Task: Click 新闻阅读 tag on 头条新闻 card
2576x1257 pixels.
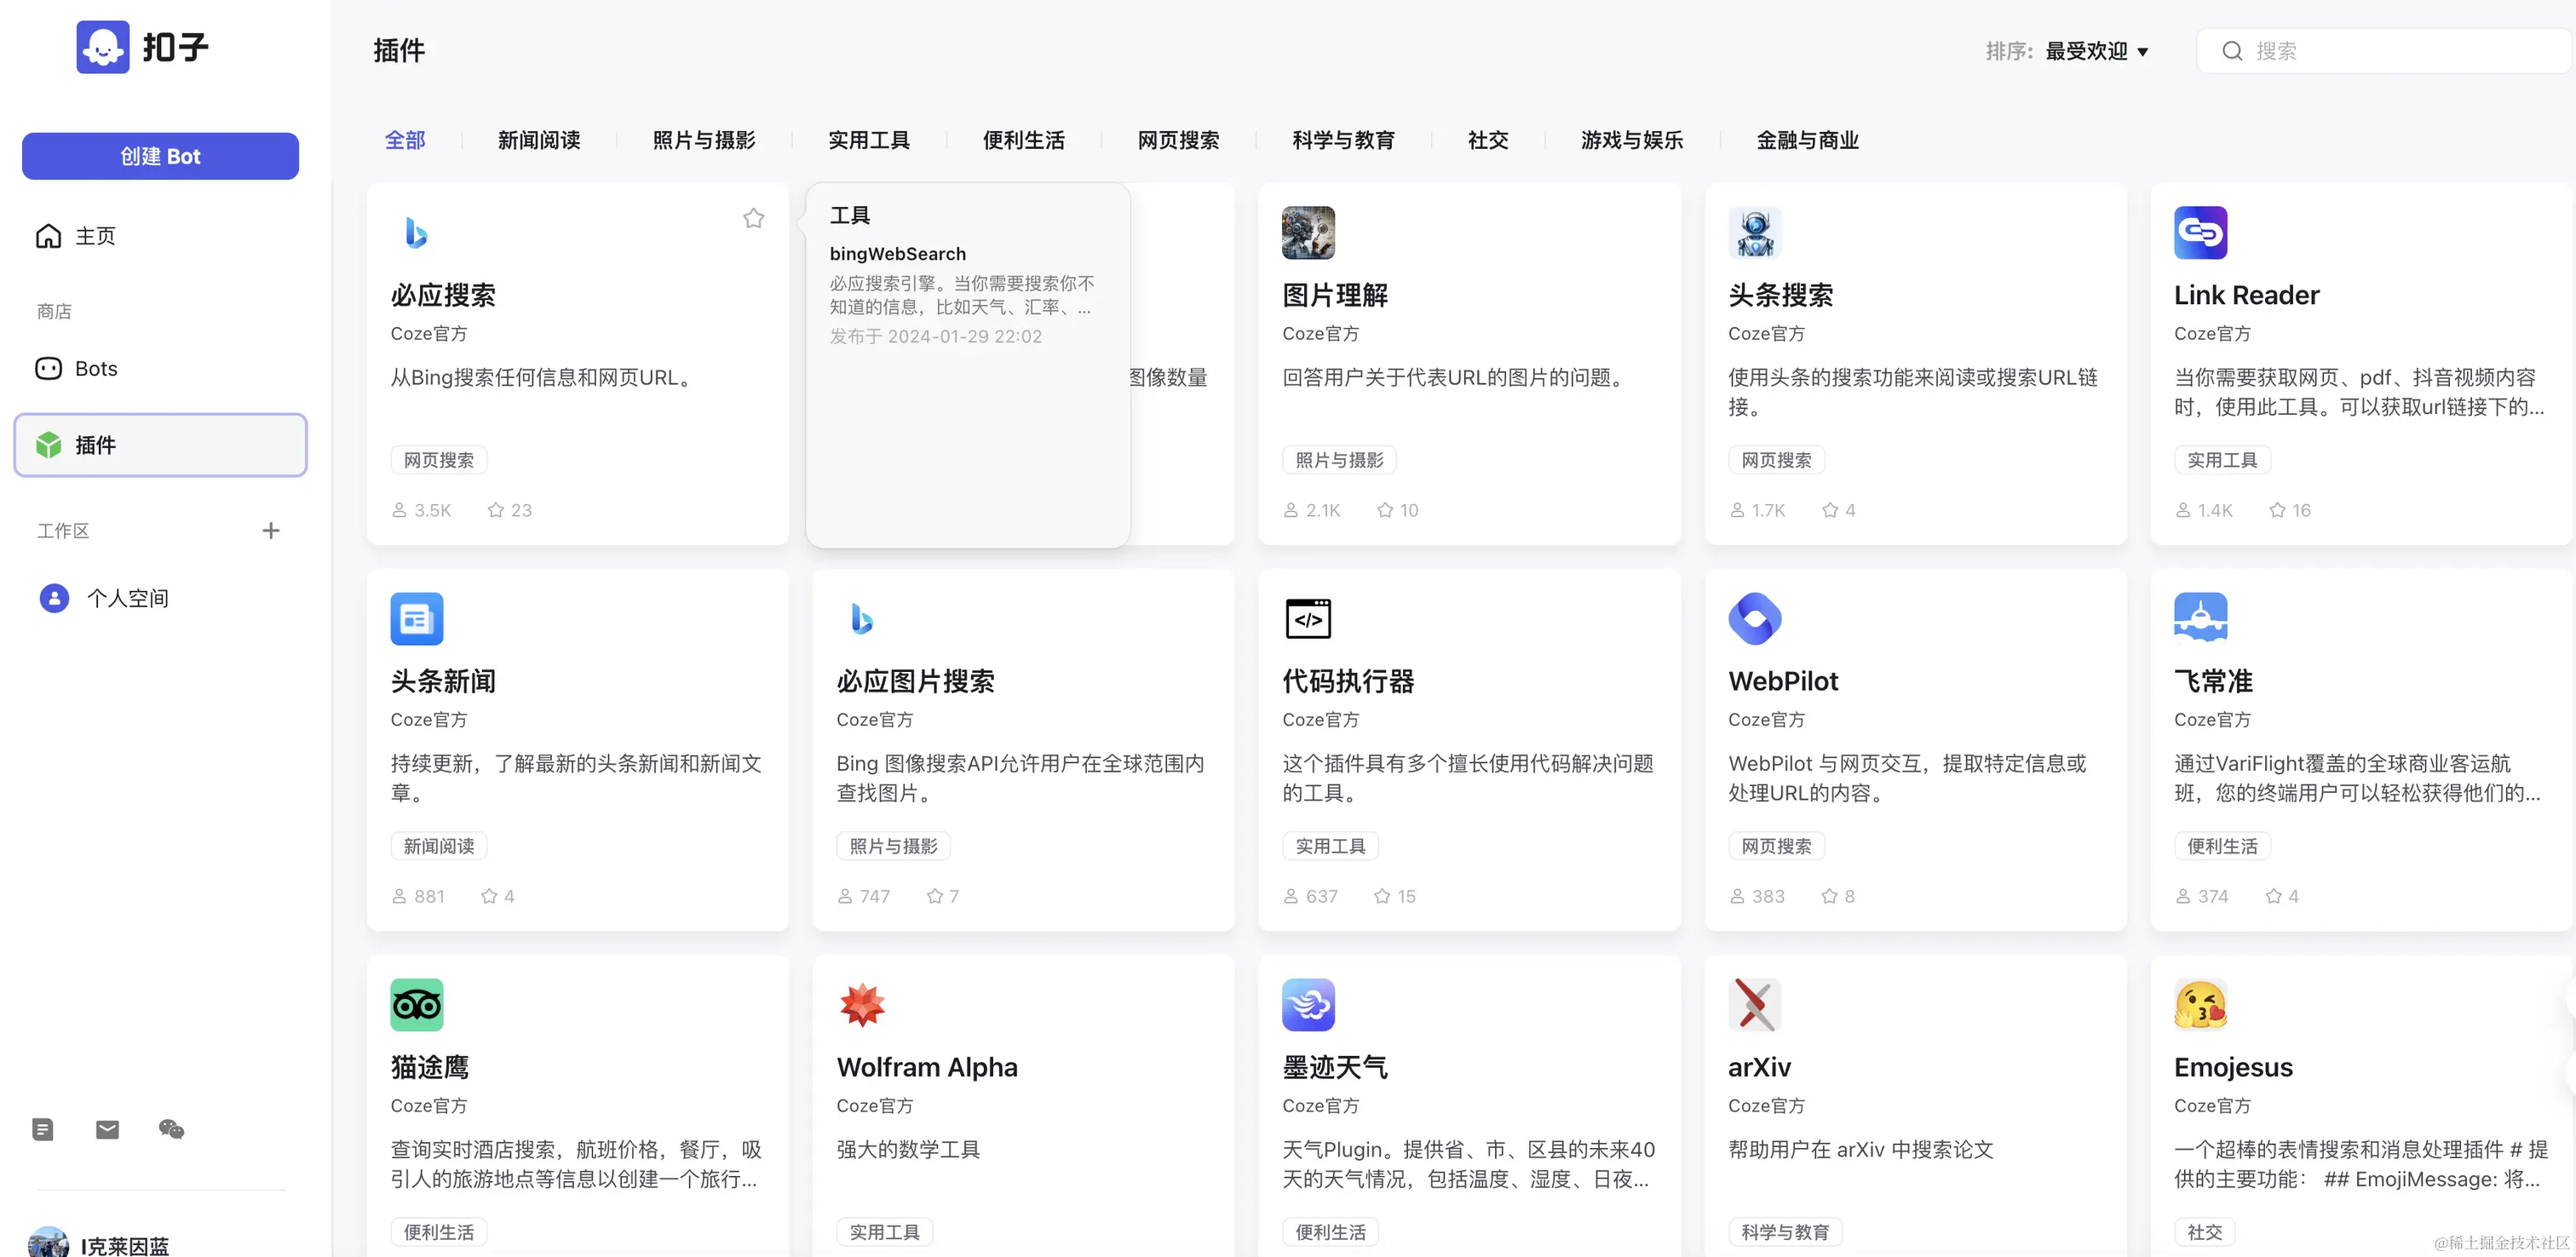Action: coord(439,846)
